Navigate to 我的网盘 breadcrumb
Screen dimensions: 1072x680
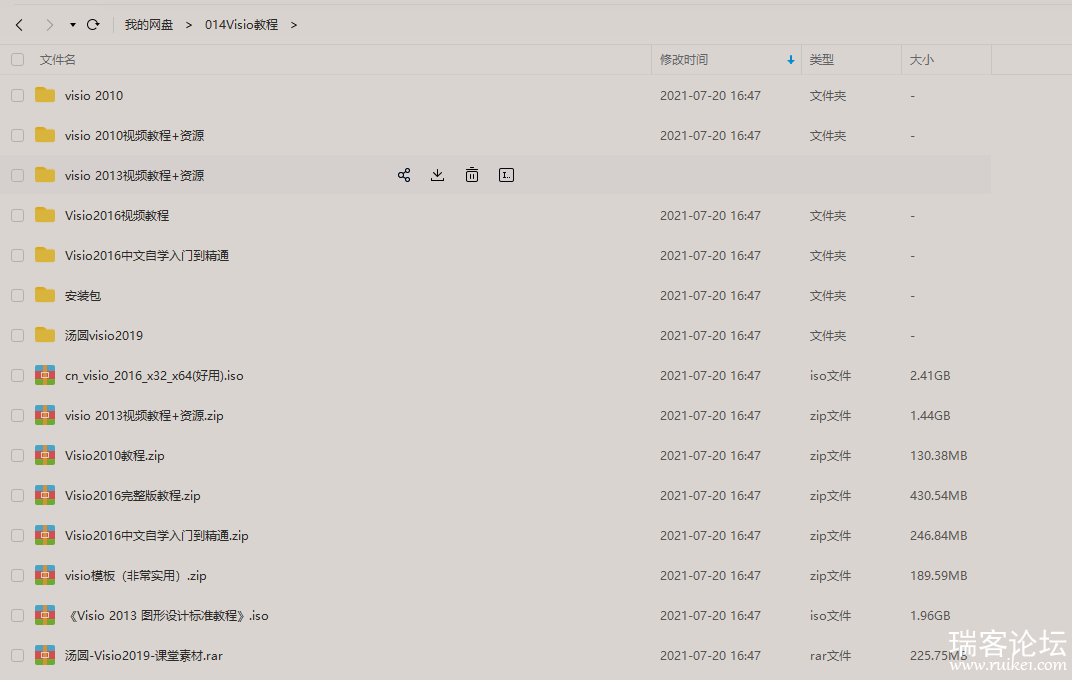[148, 25]
